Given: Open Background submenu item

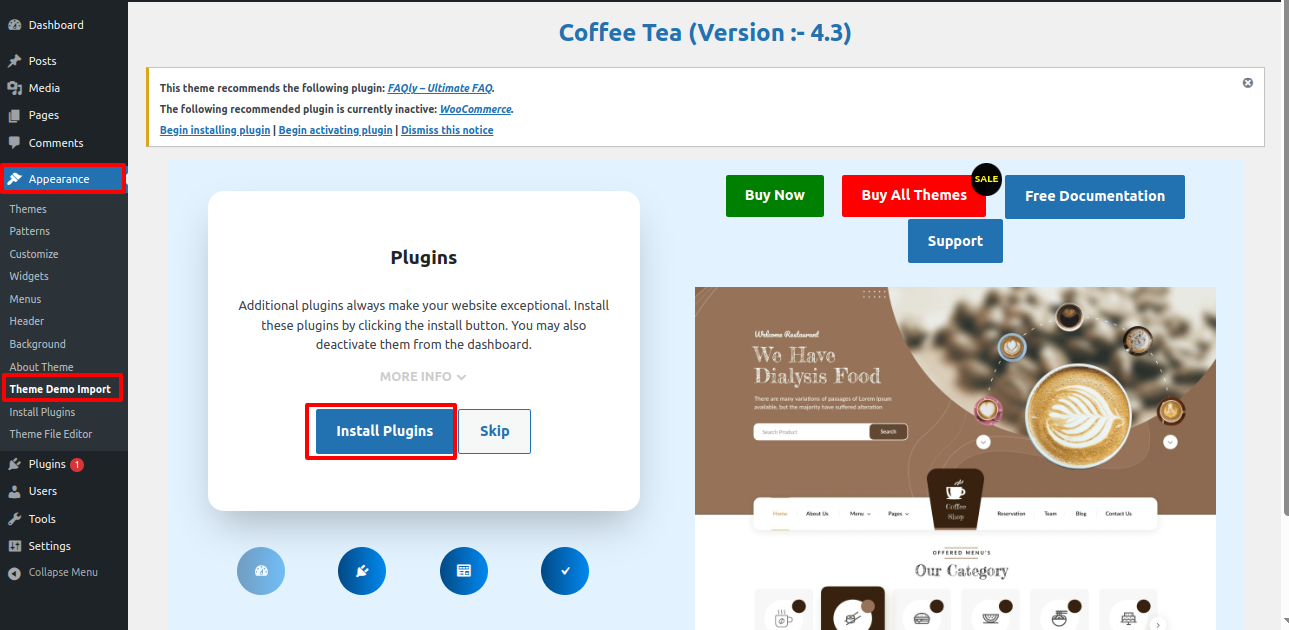Looking at the screenshot, I should click(x=38, y=344).
